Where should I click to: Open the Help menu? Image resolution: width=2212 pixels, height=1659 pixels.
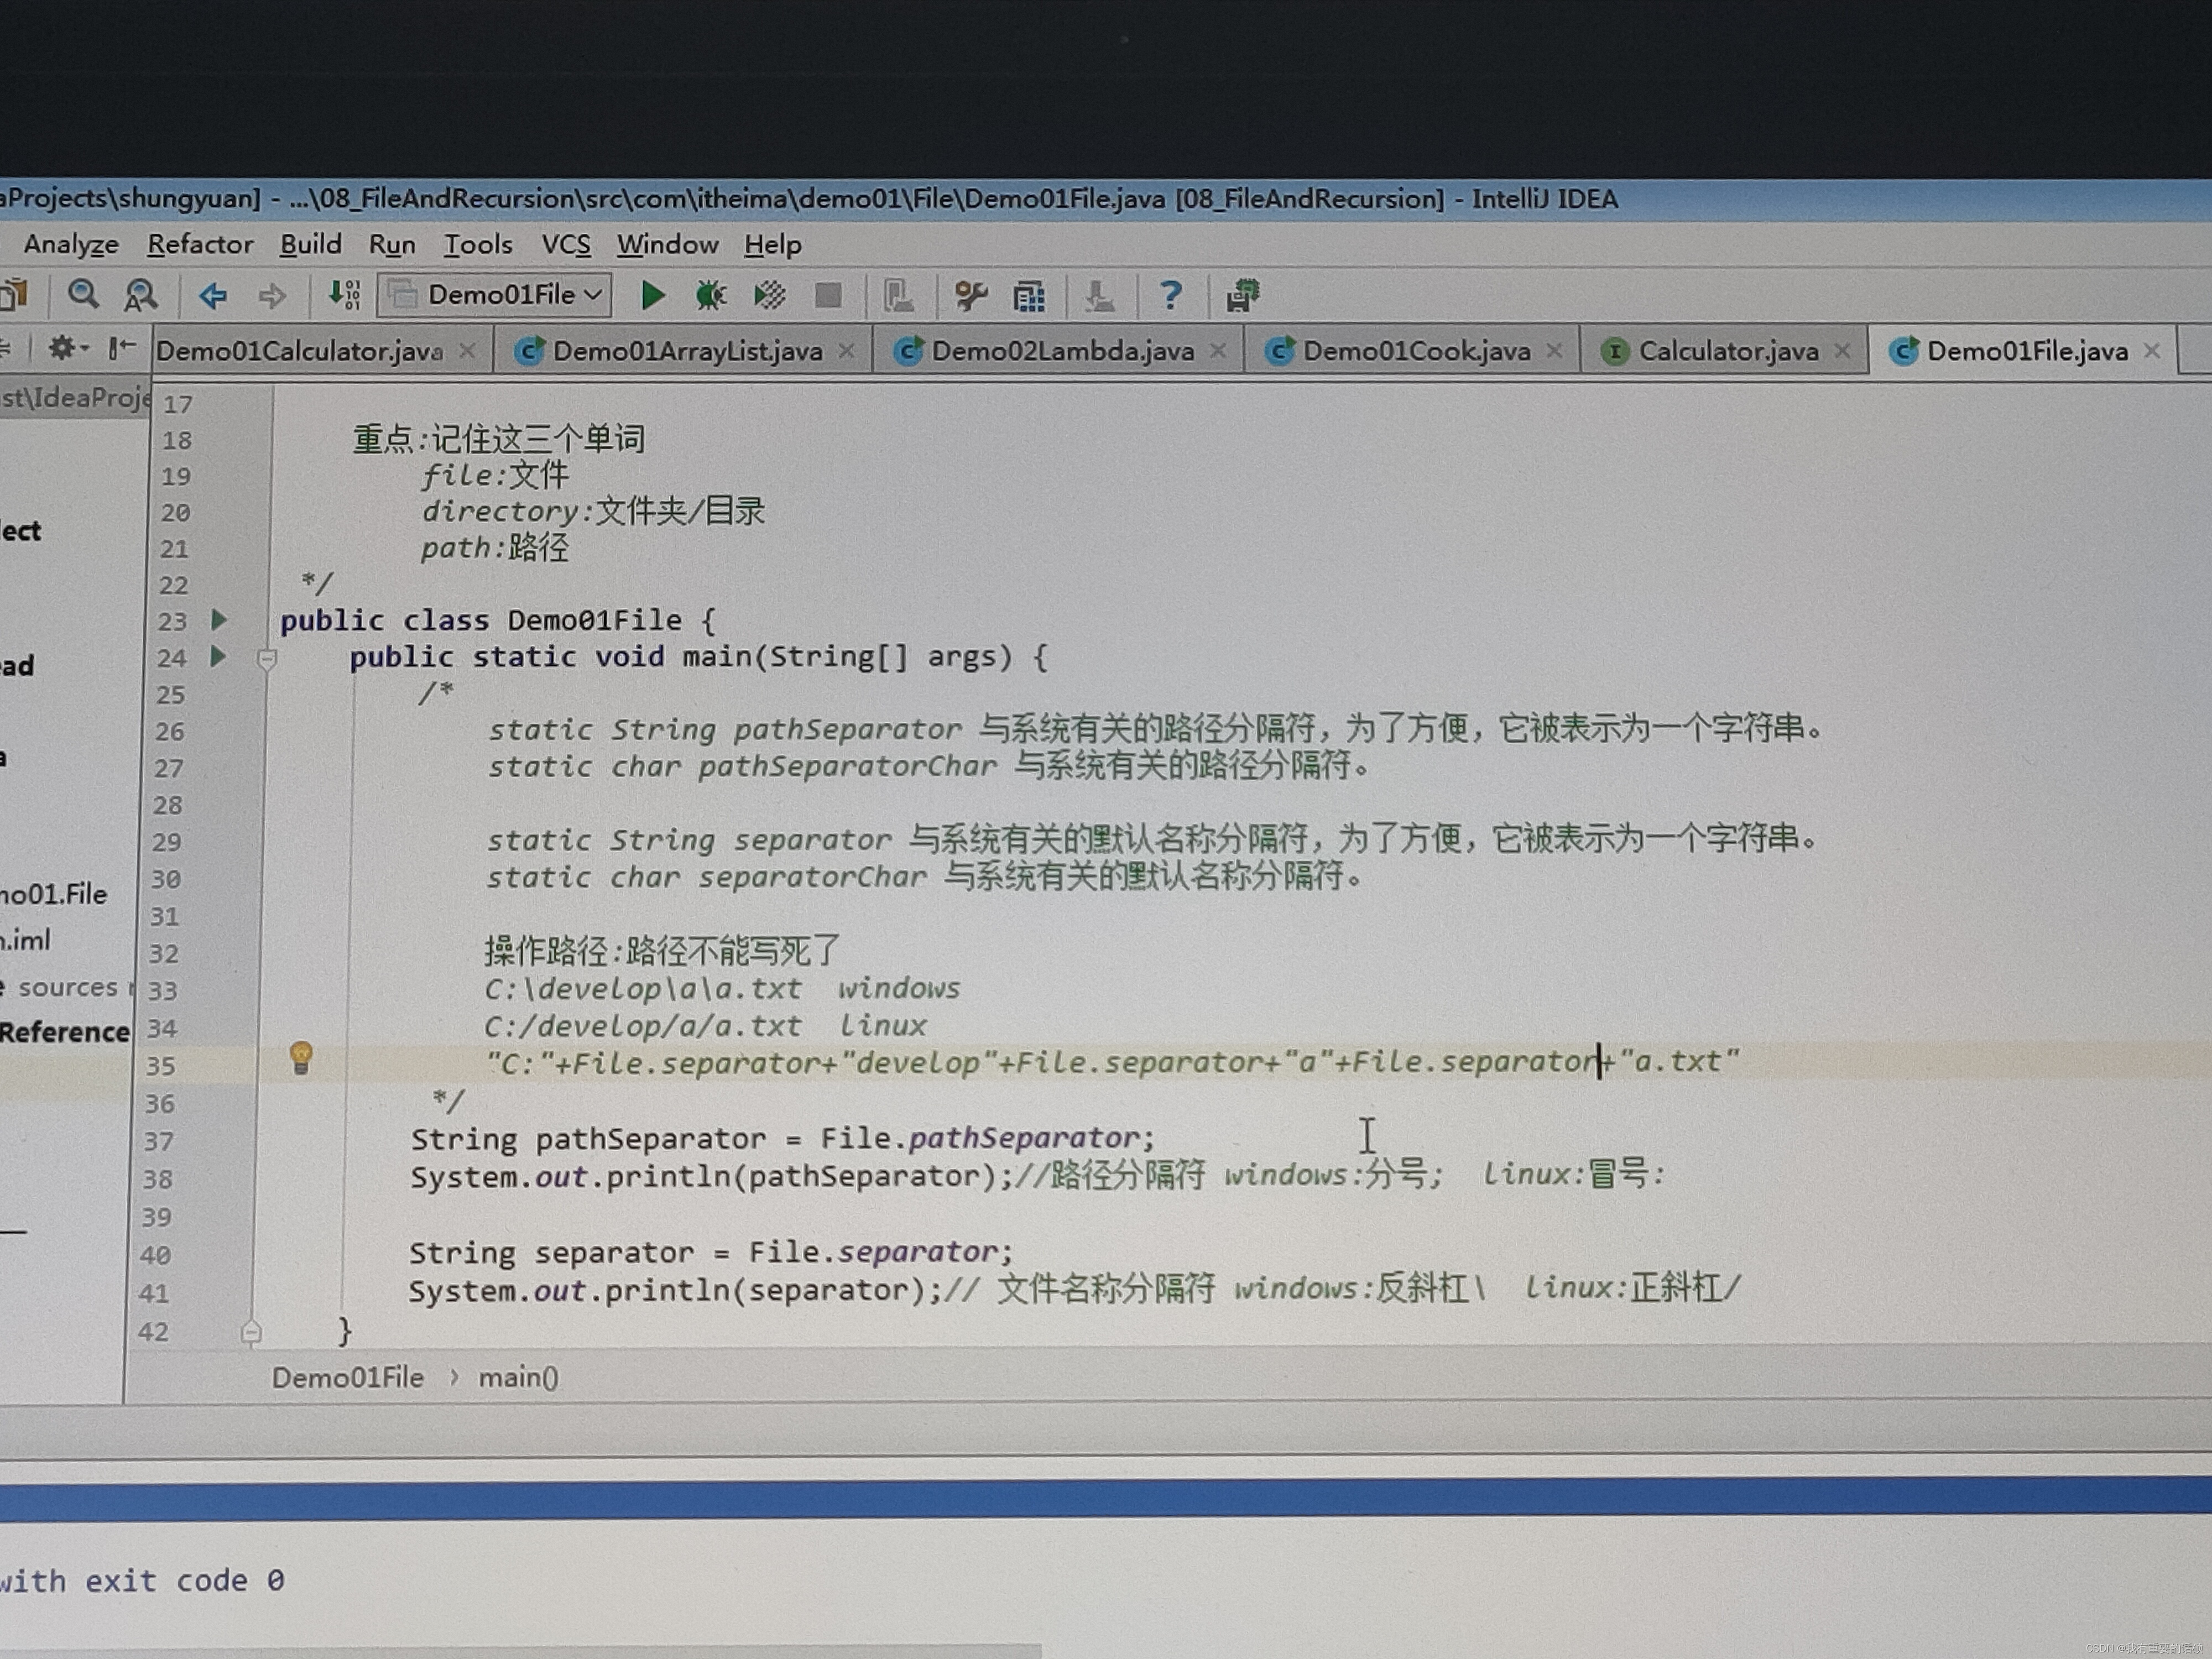(772, 245)
